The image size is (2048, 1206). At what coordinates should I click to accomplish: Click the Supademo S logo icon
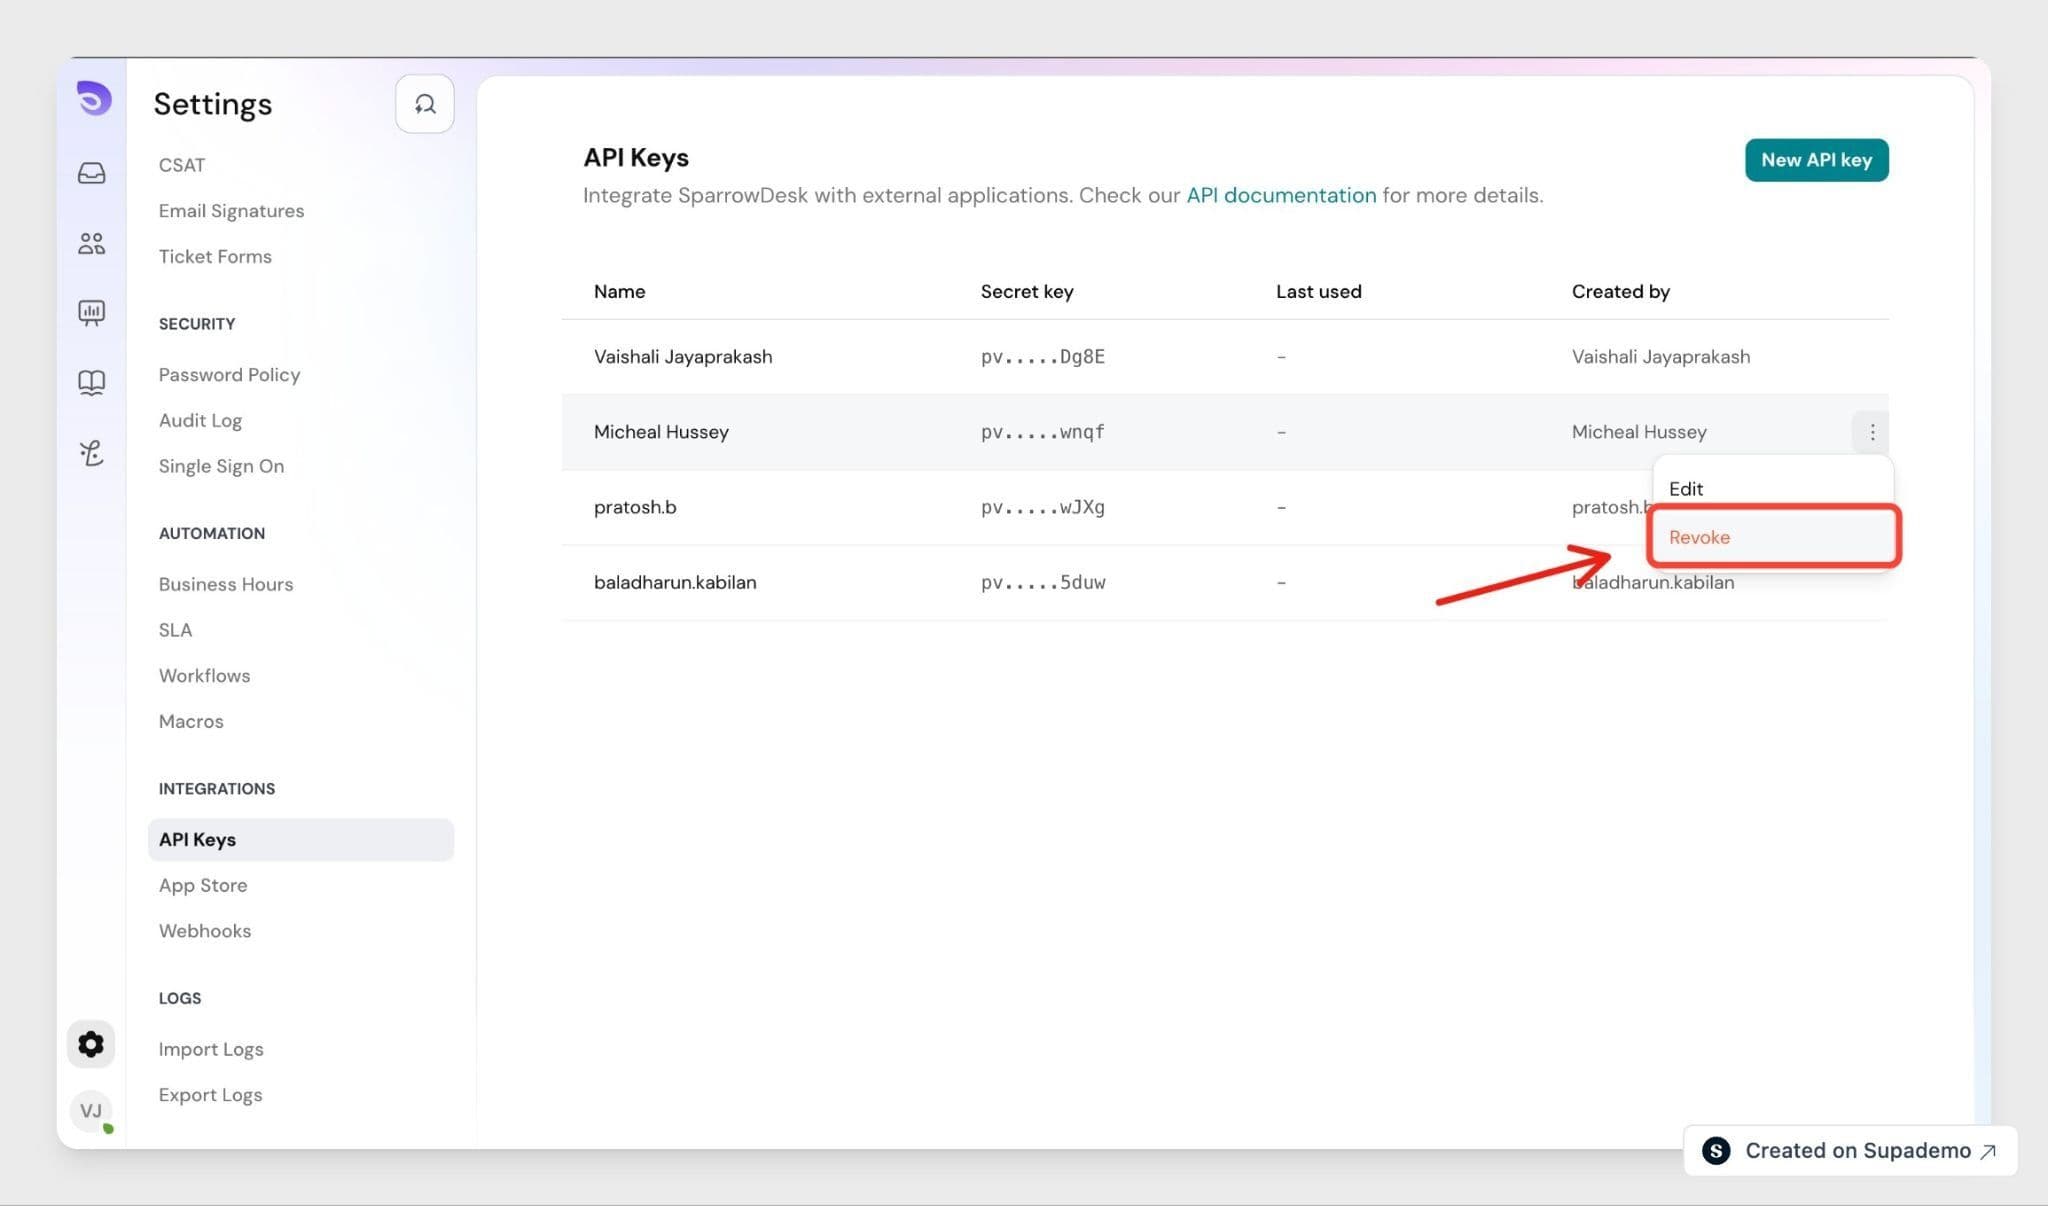[x=1716, y=1151]
